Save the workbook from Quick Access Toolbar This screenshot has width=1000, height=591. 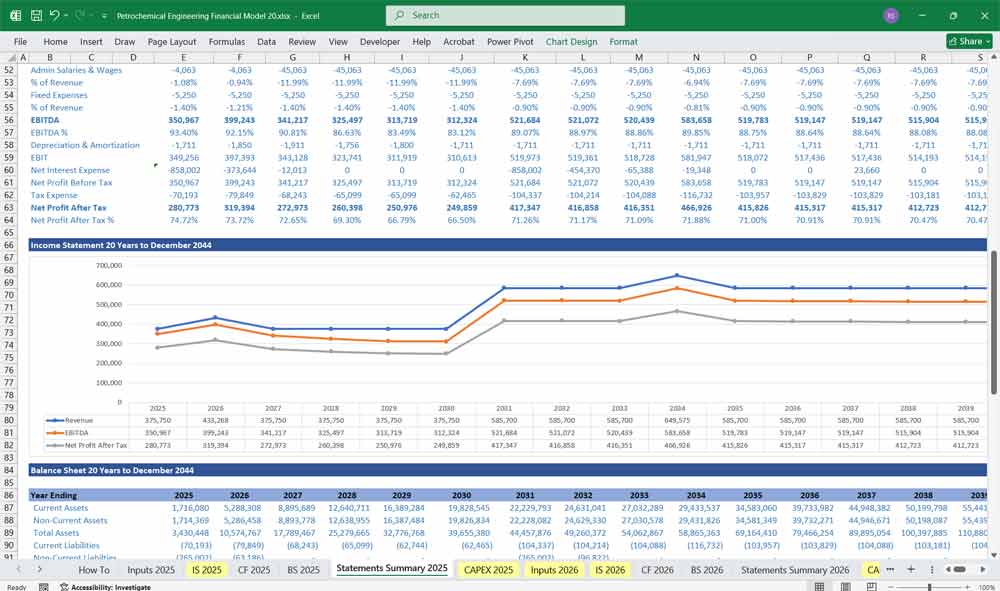tap(35, 15)
